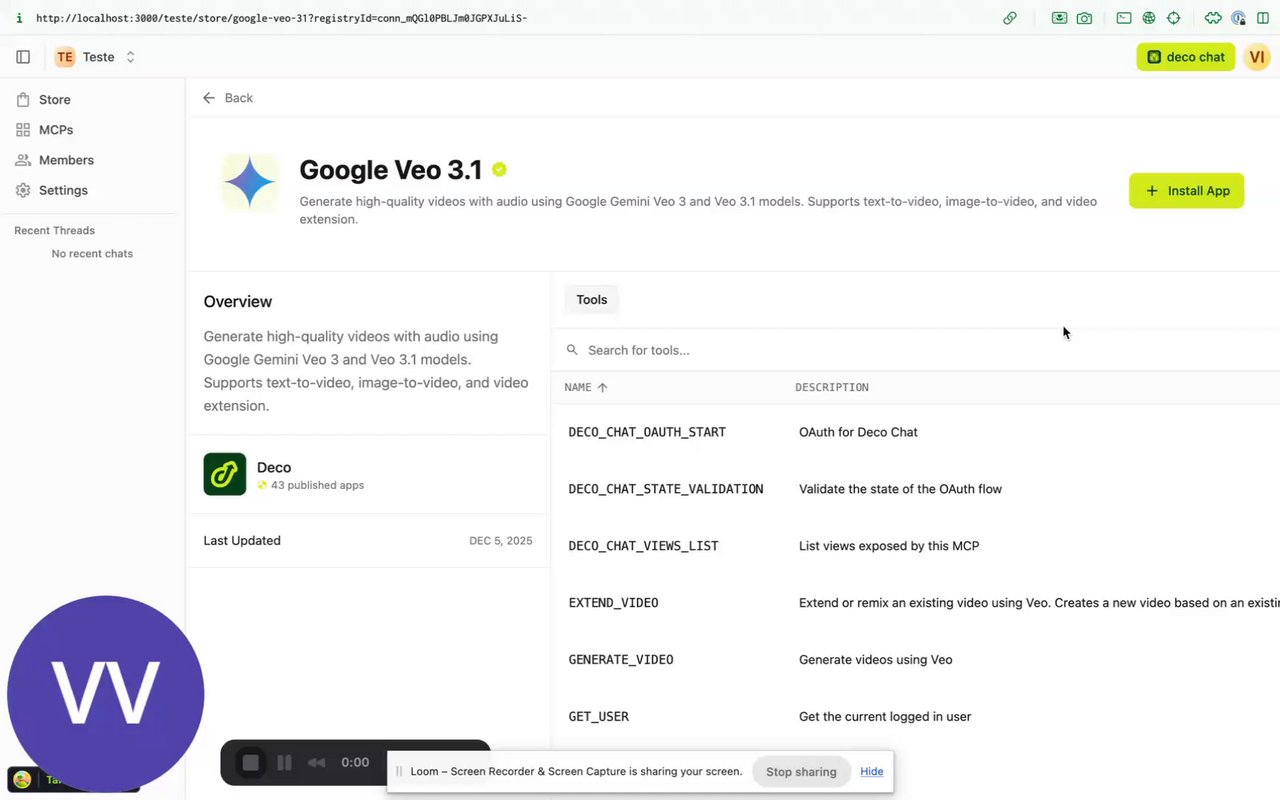Select the Tools tab
1280x800 pixels.
click(x=592, y=300)
